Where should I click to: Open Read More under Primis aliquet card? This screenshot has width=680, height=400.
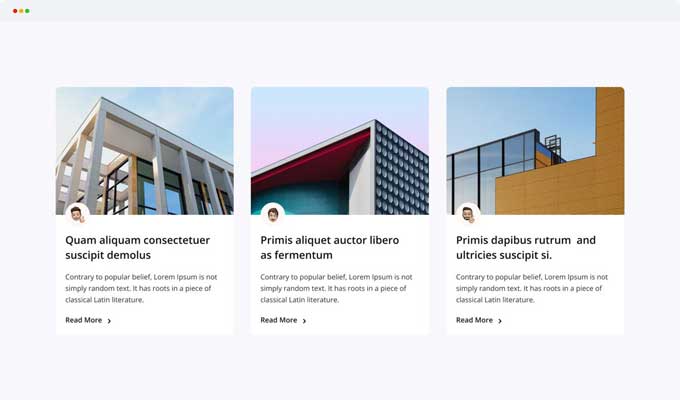point(279,320)
